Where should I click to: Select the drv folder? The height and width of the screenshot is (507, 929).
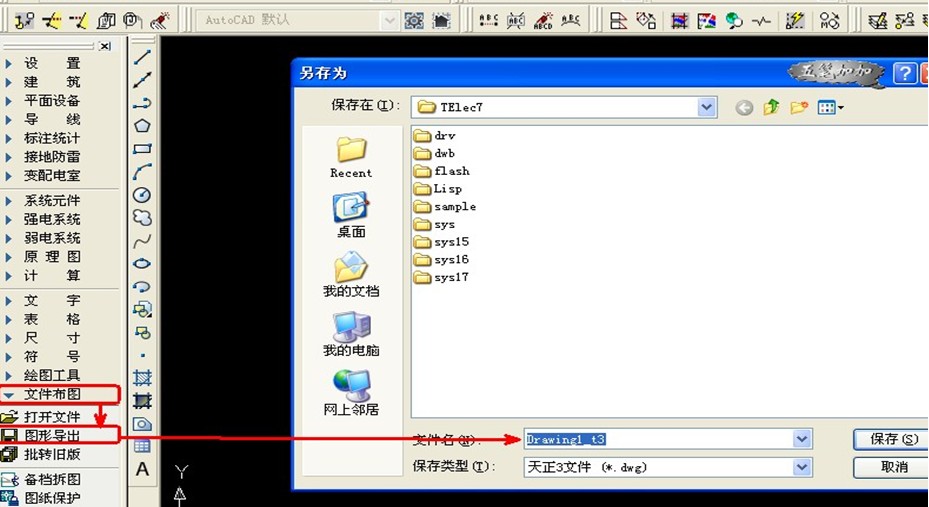(435, 136)
